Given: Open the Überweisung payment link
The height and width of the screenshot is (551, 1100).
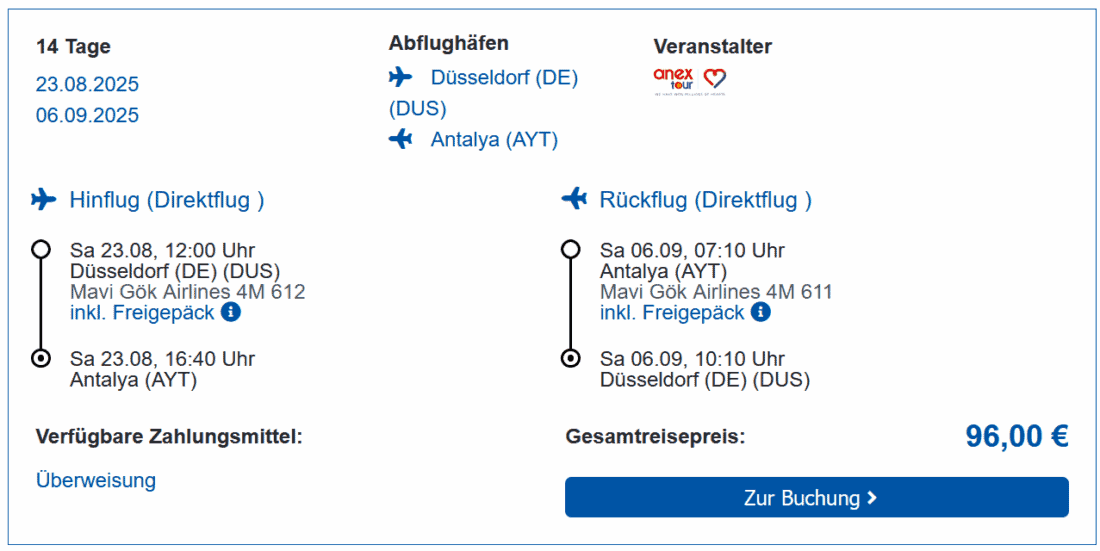Looking at the screenshot, I should click(96, 480).
